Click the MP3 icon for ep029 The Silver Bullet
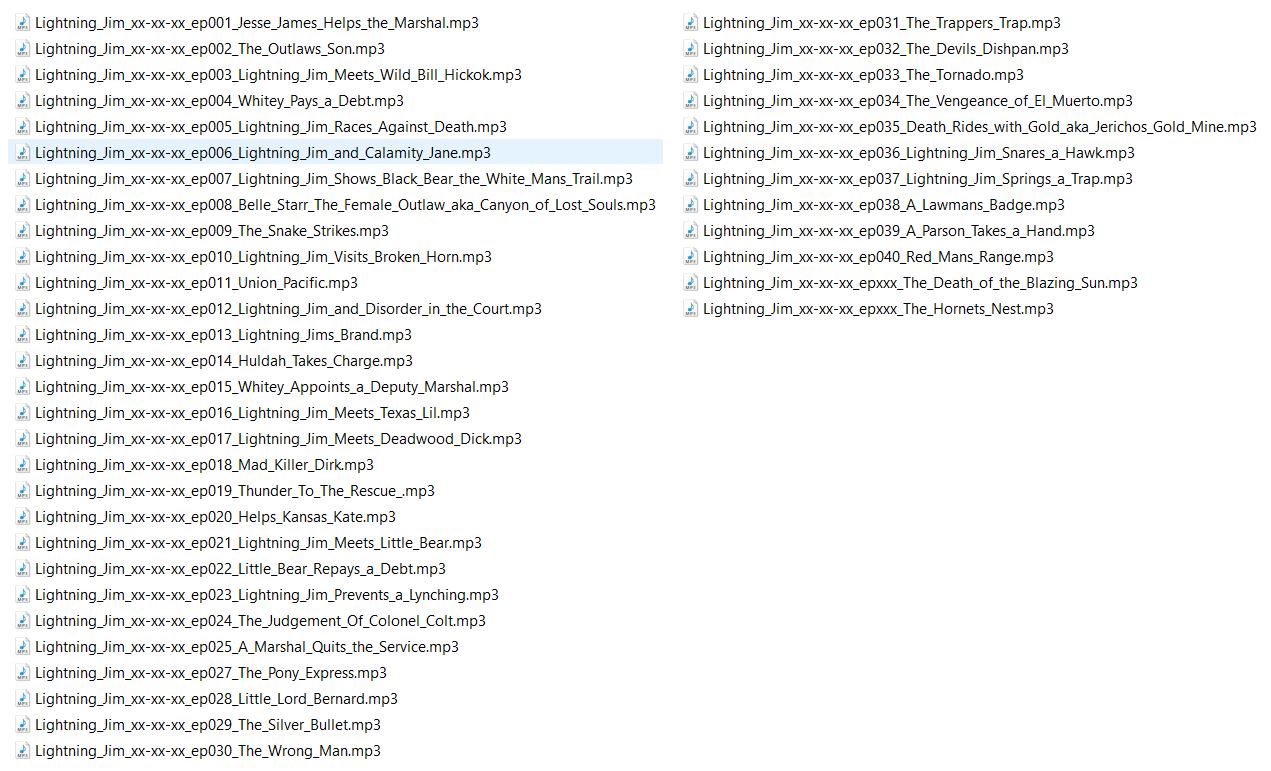The image size is (1271, 771). tap(23, 725)
